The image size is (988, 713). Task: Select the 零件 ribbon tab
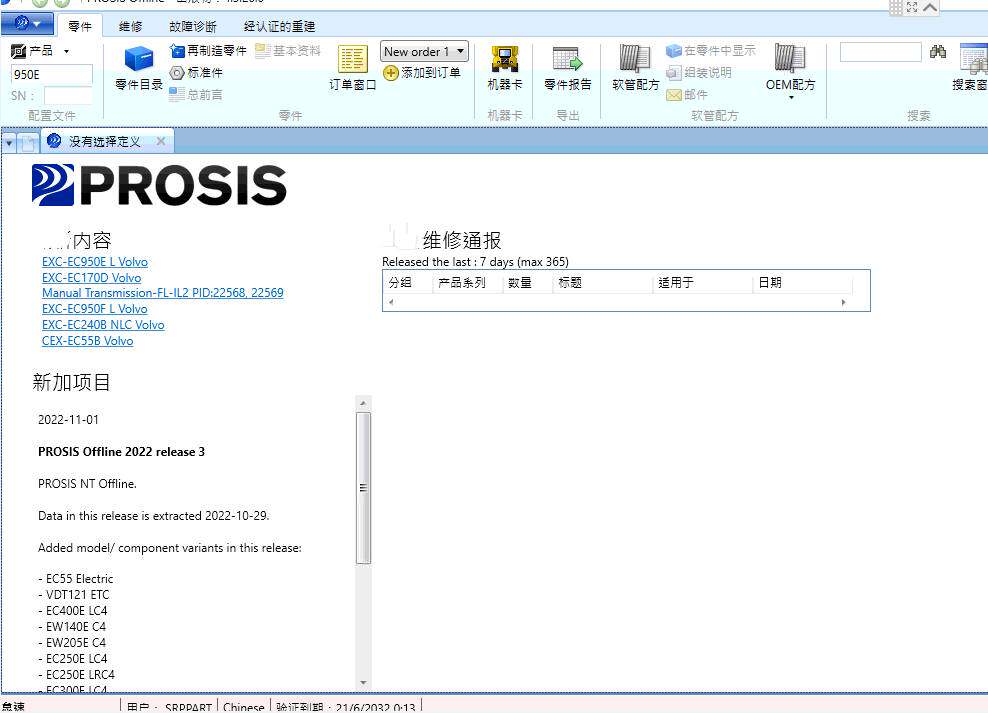[x=80, y=26]
